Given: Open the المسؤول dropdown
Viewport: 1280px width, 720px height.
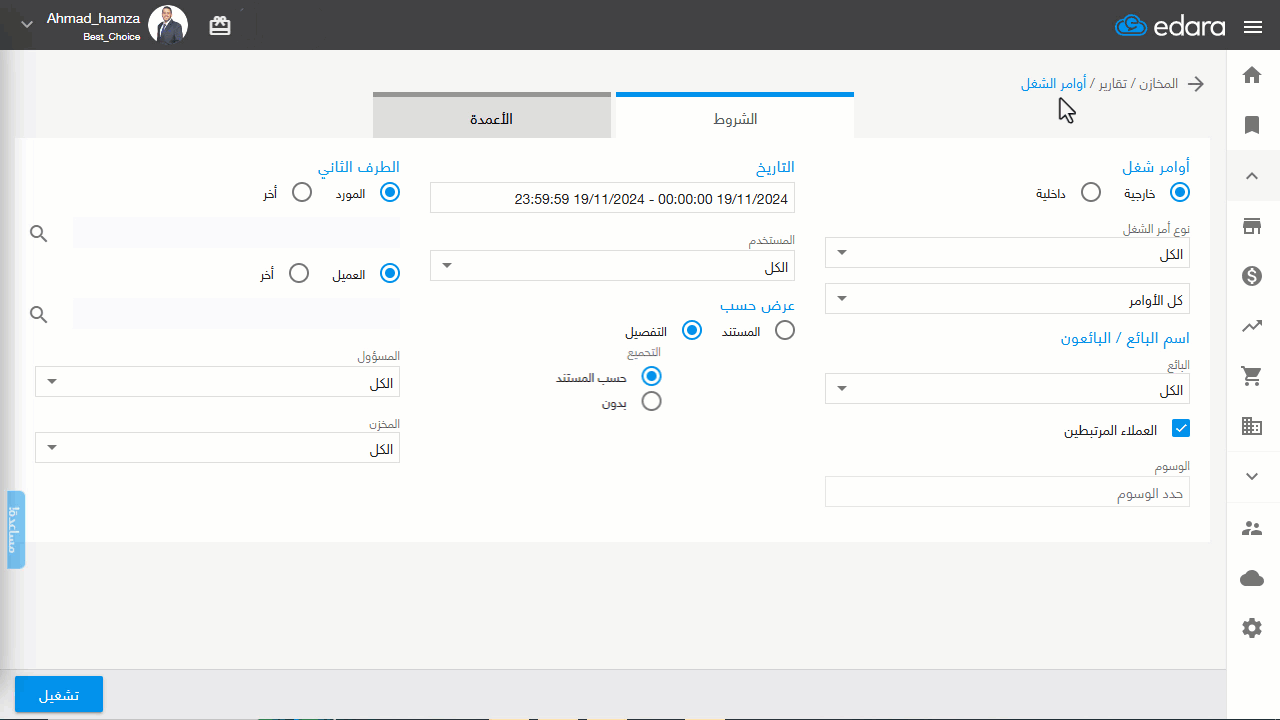Looking at the screenshot, I should pyautogui.click(x=217, y=382).
